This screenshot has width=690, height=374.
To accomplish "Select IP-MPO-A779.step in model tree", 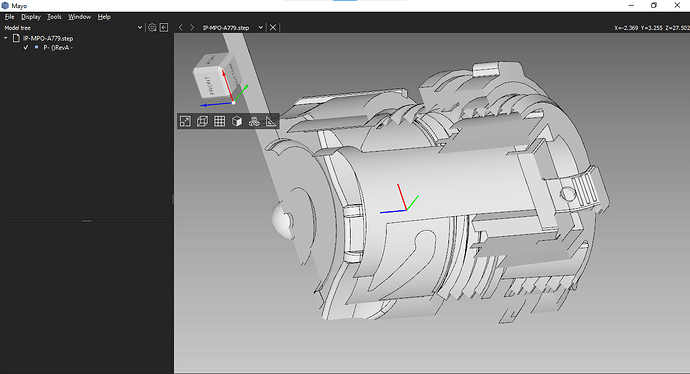I will click(48, 38).
